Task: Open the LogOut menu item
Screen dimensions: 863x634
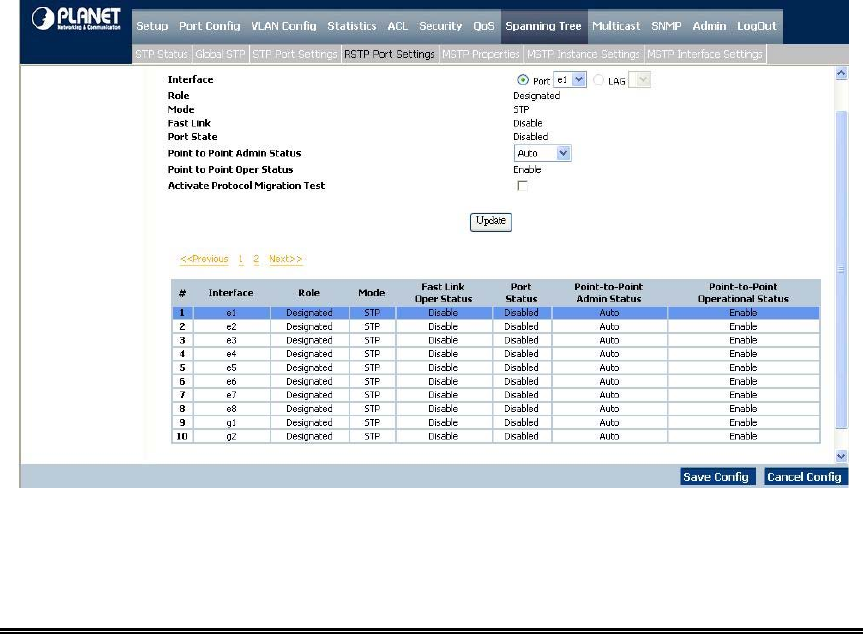Action: click(x=756, y=26)
